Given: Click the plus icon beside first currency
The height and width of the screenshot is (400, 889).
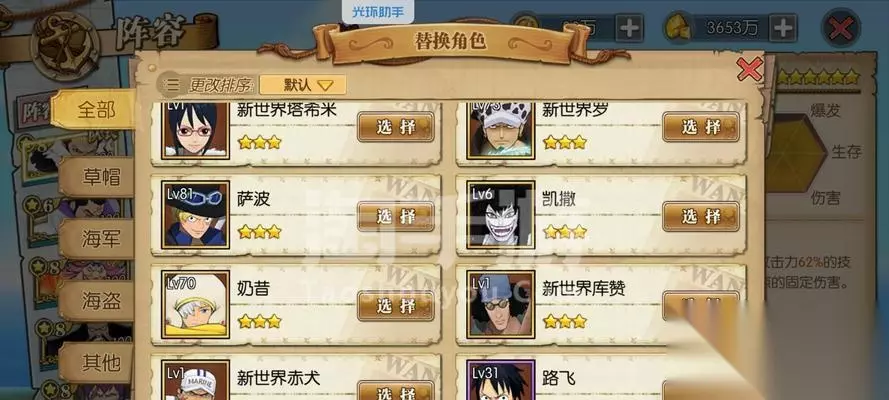Looking at the screenshot, I should (629, 28).
